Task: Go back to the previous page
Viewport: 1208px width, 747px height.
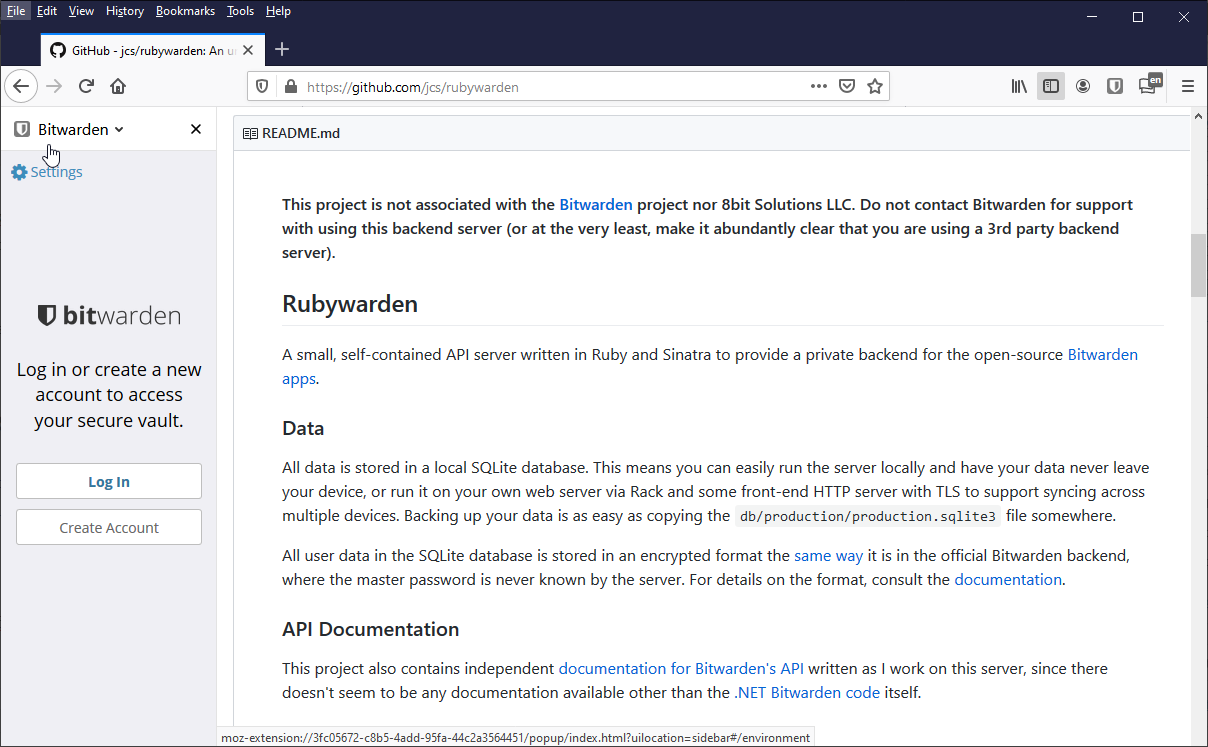Action: (x=21, y=86)
